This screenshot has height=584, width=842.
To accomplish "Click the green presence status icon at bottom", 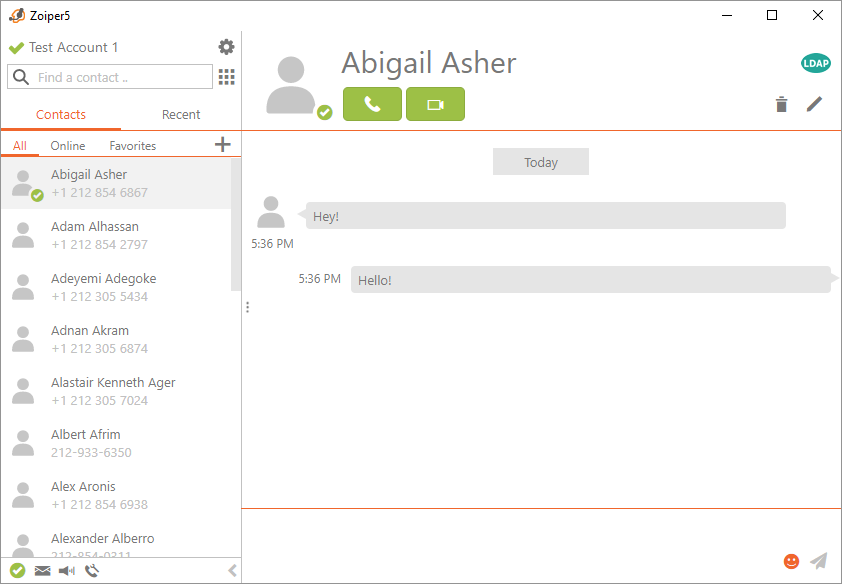I will coord(17,571).
